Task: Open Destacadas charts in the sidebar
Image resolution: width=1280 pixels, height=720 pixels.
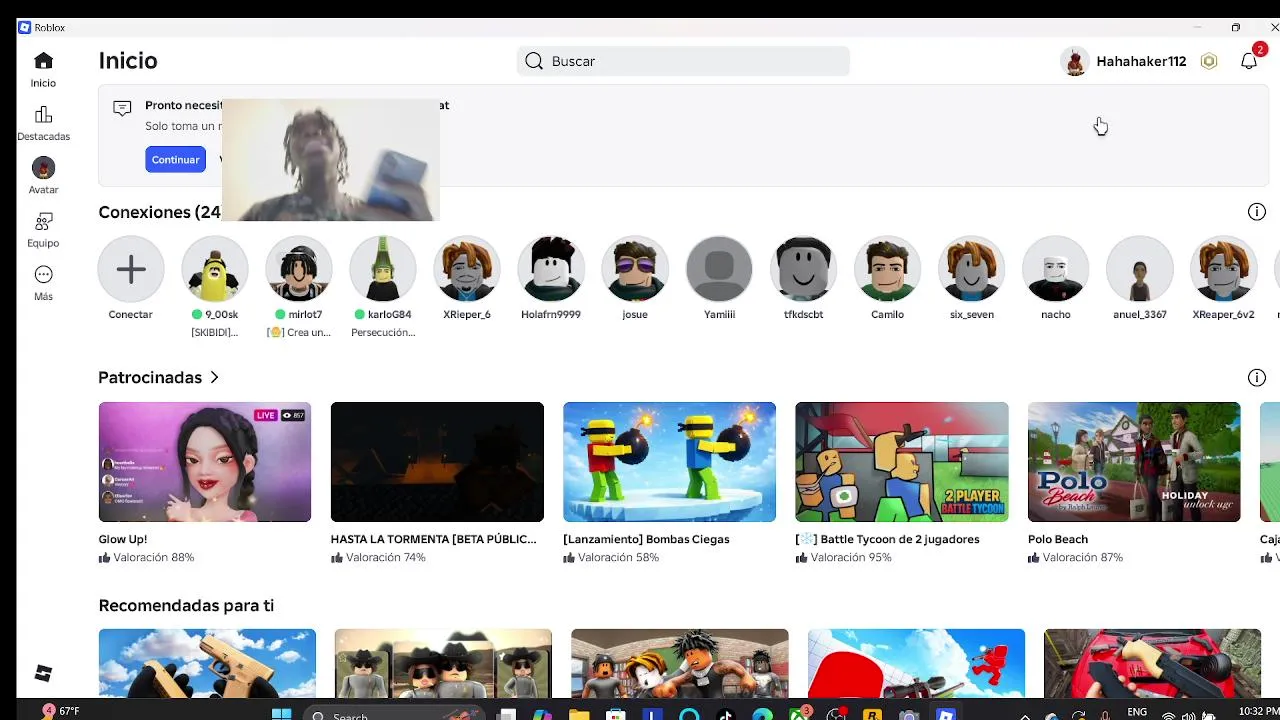Action: [43, 115]
